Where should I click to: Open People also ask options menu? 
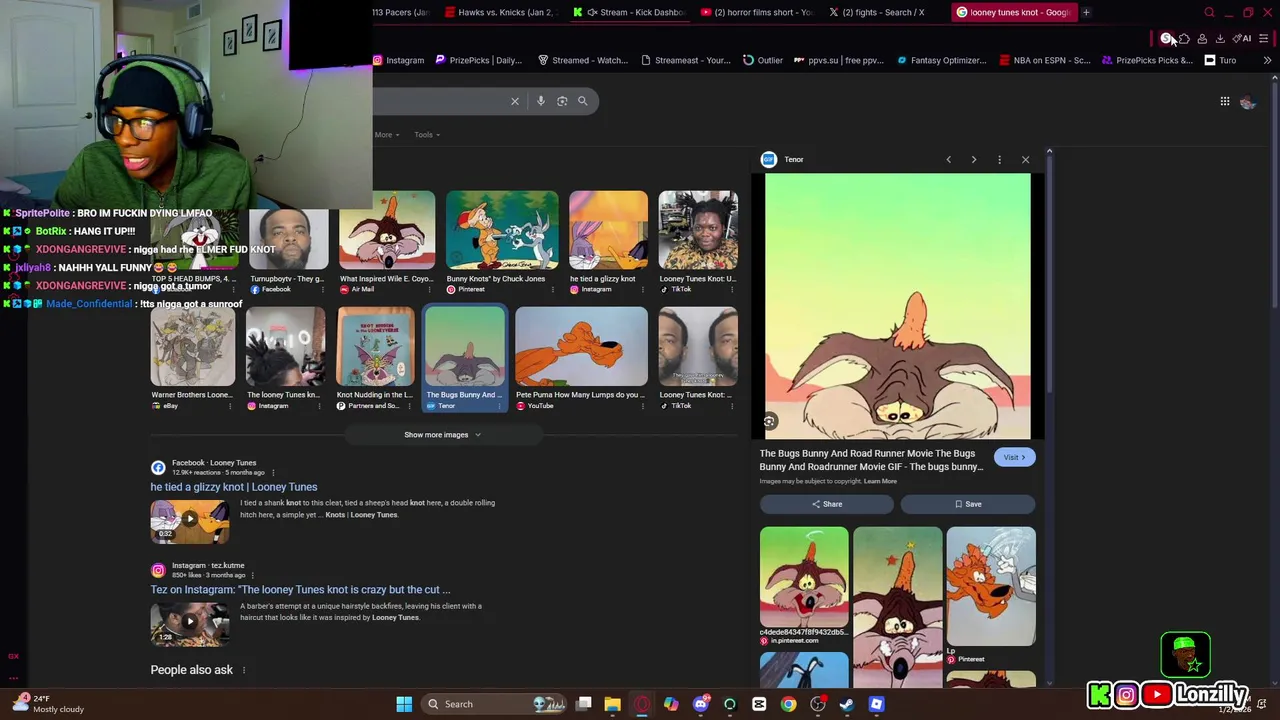pyautogui.click(x=243, y=670)
